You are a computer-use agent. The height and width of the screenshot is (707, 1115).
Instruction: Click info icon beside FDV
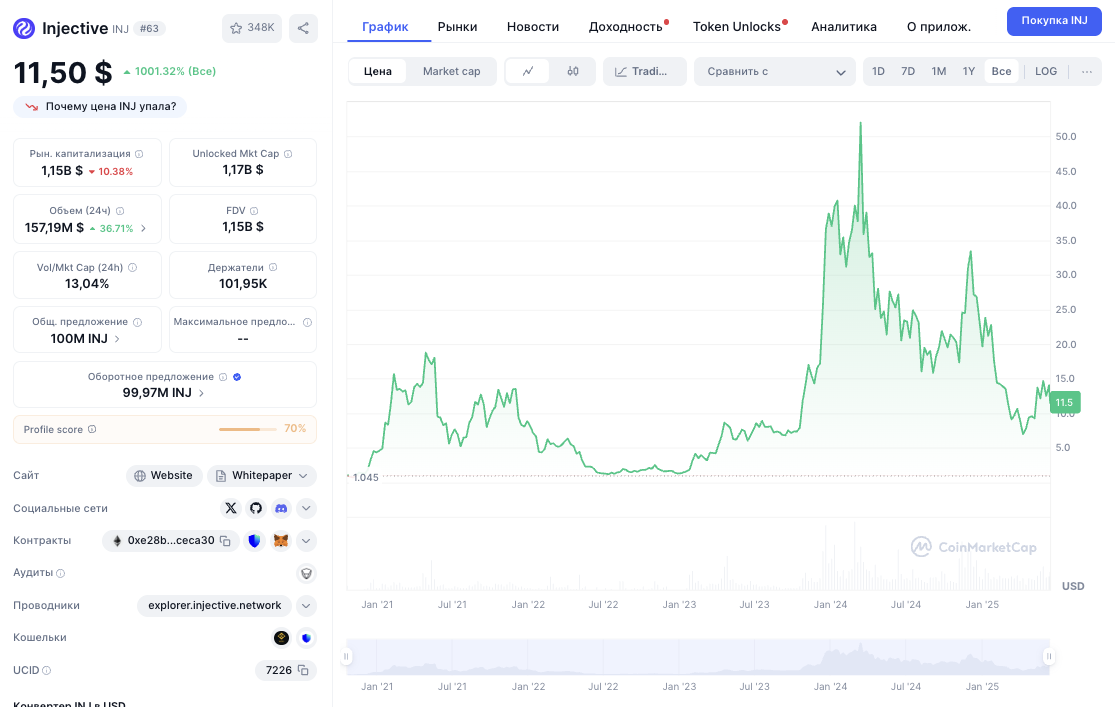[254, 211]
